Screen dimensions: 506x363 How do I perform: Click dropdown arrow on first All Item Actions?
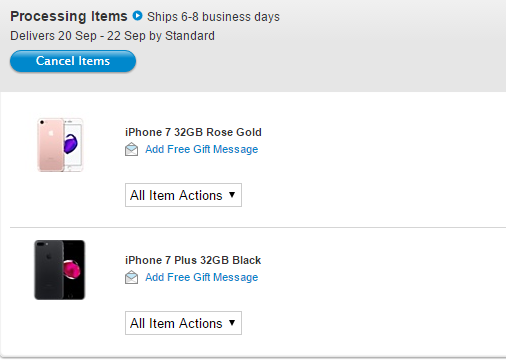click(232, 195)
